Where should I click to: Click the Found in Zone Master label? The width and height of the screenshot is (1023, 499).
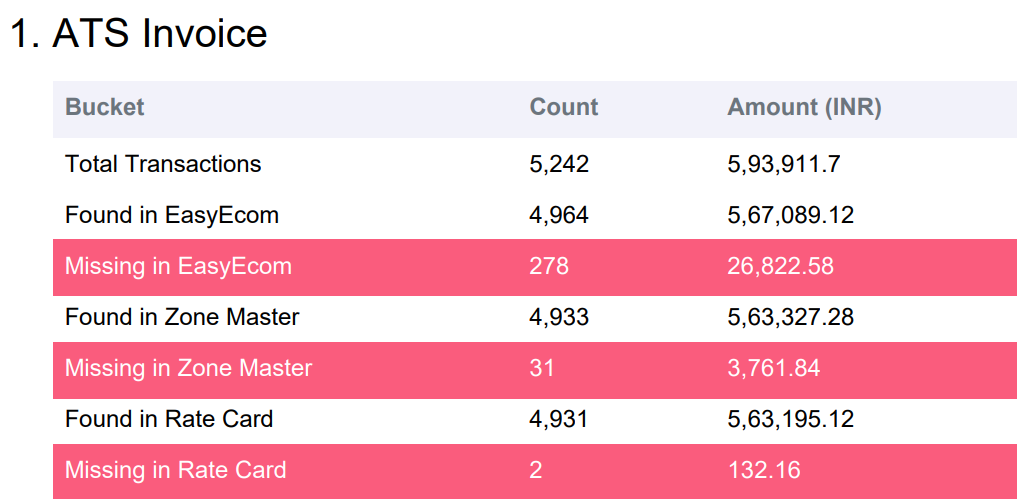coord(182,317)
